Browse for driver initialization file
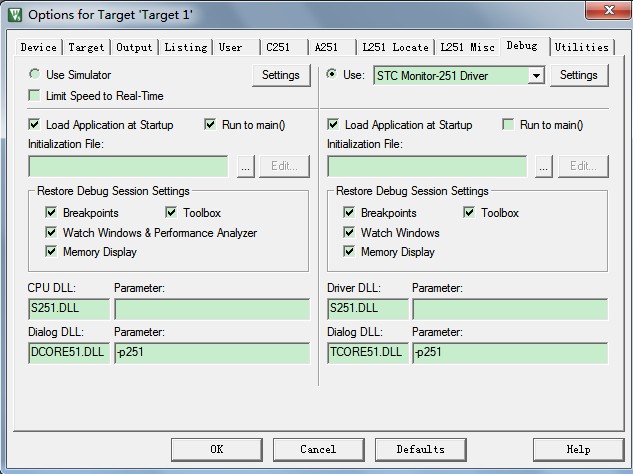Viewport: 633px width, 474px height. point(543,166)
